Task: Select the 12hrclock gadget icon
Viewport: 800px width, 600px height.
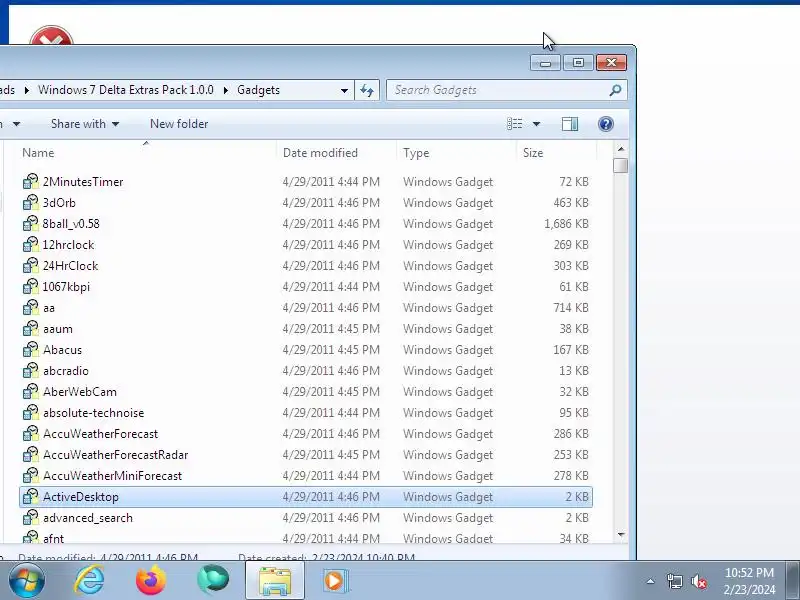Action: click(31, 244)
